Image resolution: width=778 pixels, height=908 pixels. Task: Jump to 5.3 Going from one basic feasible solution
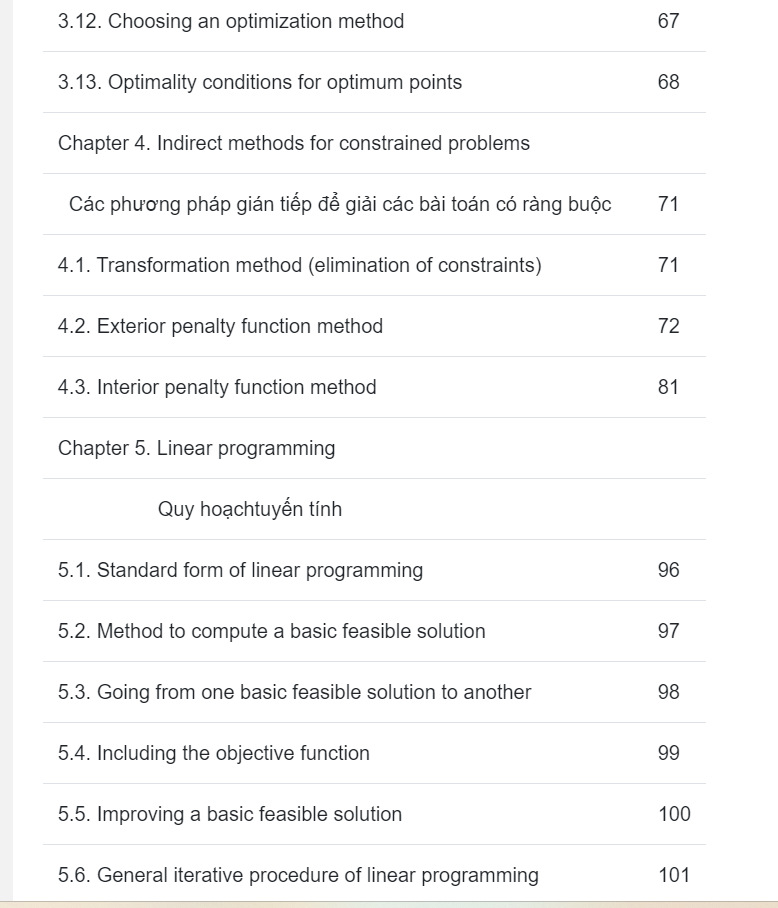[x=295, y=692]
